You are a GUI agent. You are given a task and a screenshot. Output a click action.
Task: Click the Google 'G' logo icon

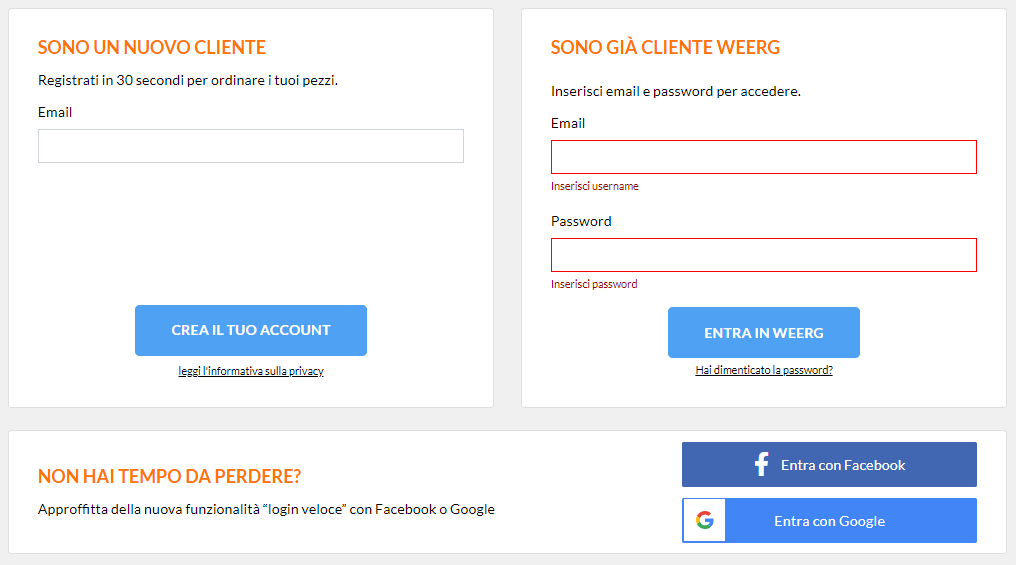click(x=704, y=520)
